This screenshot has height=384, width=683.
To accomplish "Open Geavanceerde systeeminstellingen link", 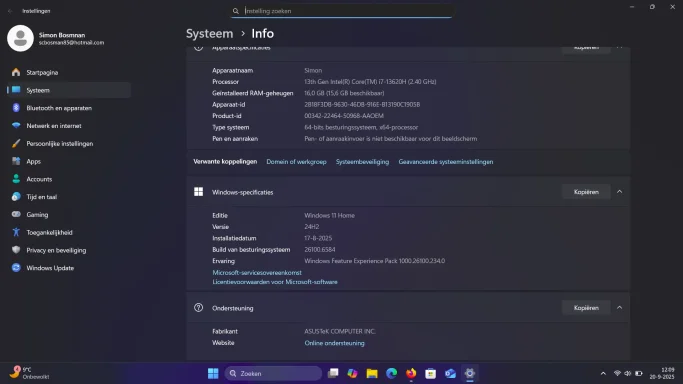I will 446,162.
